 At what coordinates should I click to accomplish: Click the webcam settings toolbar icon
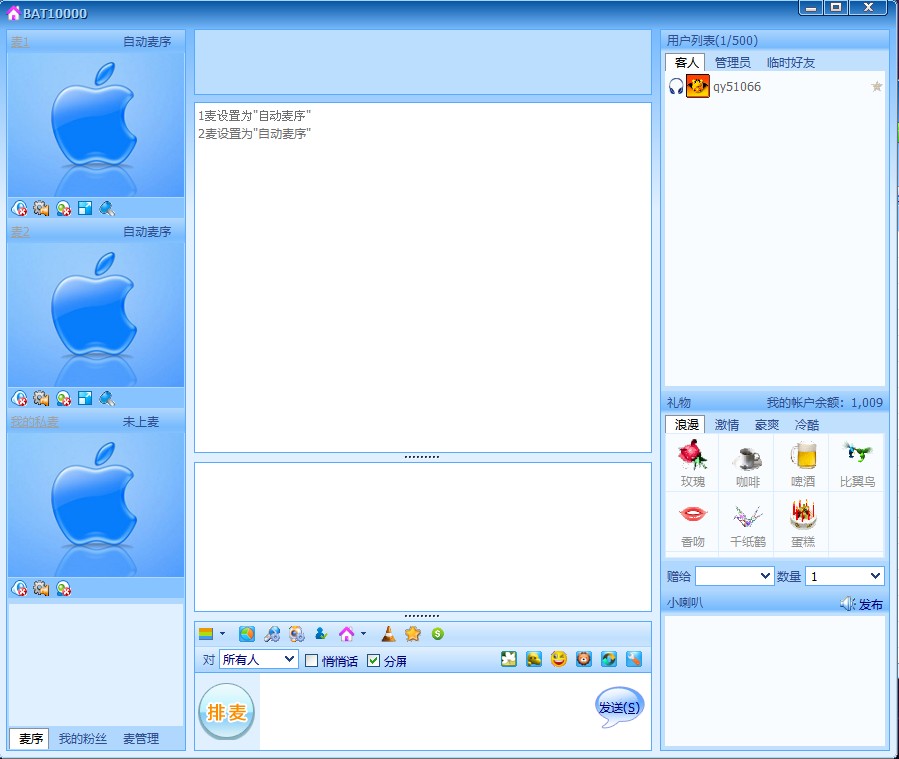coord(296,633)
